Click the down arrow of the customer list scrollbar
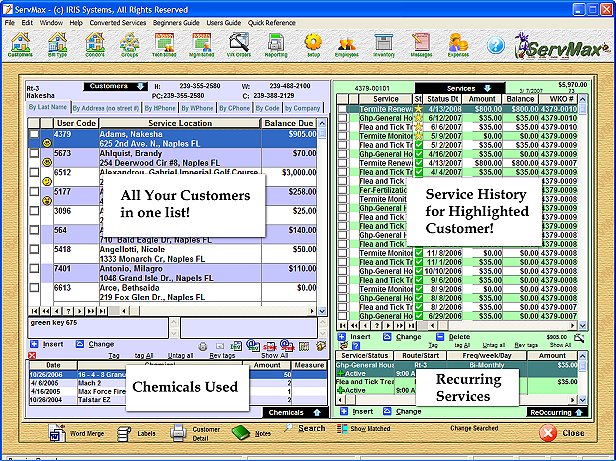 [322, 311]
